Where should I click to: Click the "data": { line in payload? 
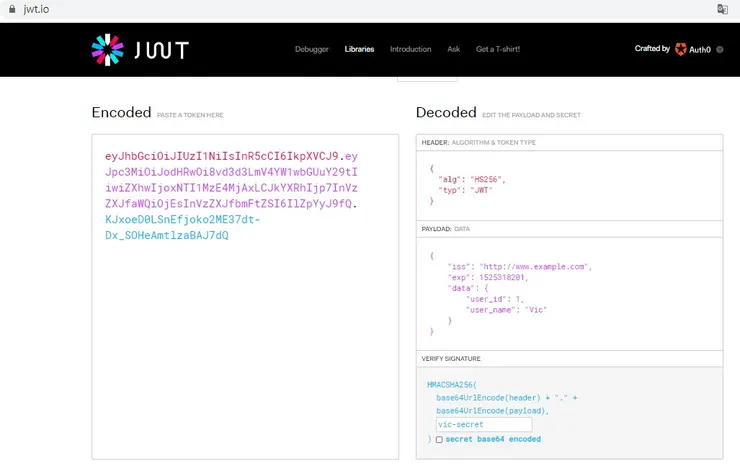click(x=468, y=289)
